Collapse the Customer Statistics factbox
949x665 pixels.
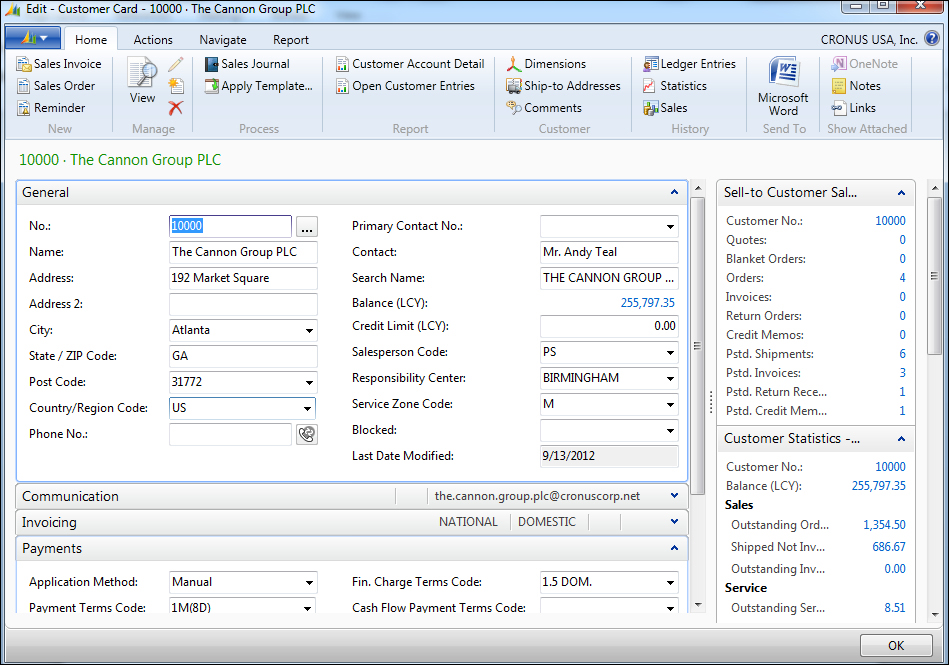tap(901, 439)
